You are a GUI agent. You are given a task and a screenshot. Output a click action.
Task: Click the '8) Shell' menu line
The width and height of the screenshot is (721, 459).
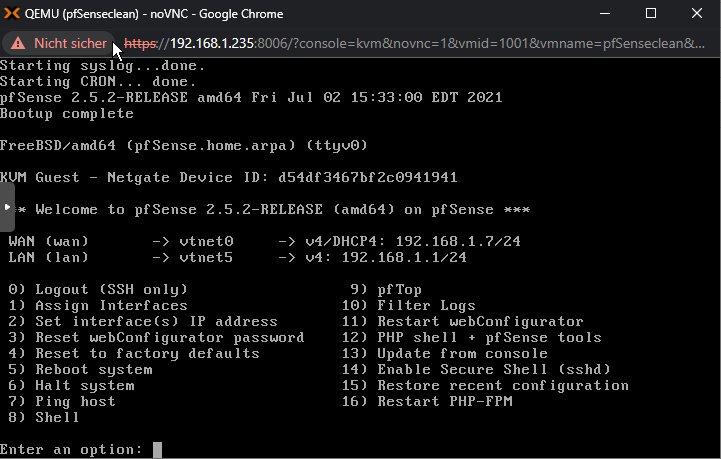pos(44,418)
